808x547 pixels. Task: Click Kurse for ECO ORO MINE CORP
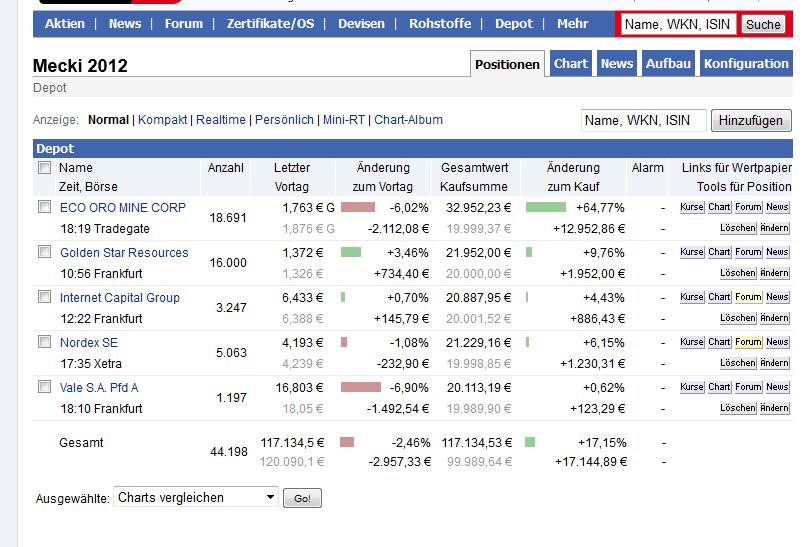coord(692,207)
